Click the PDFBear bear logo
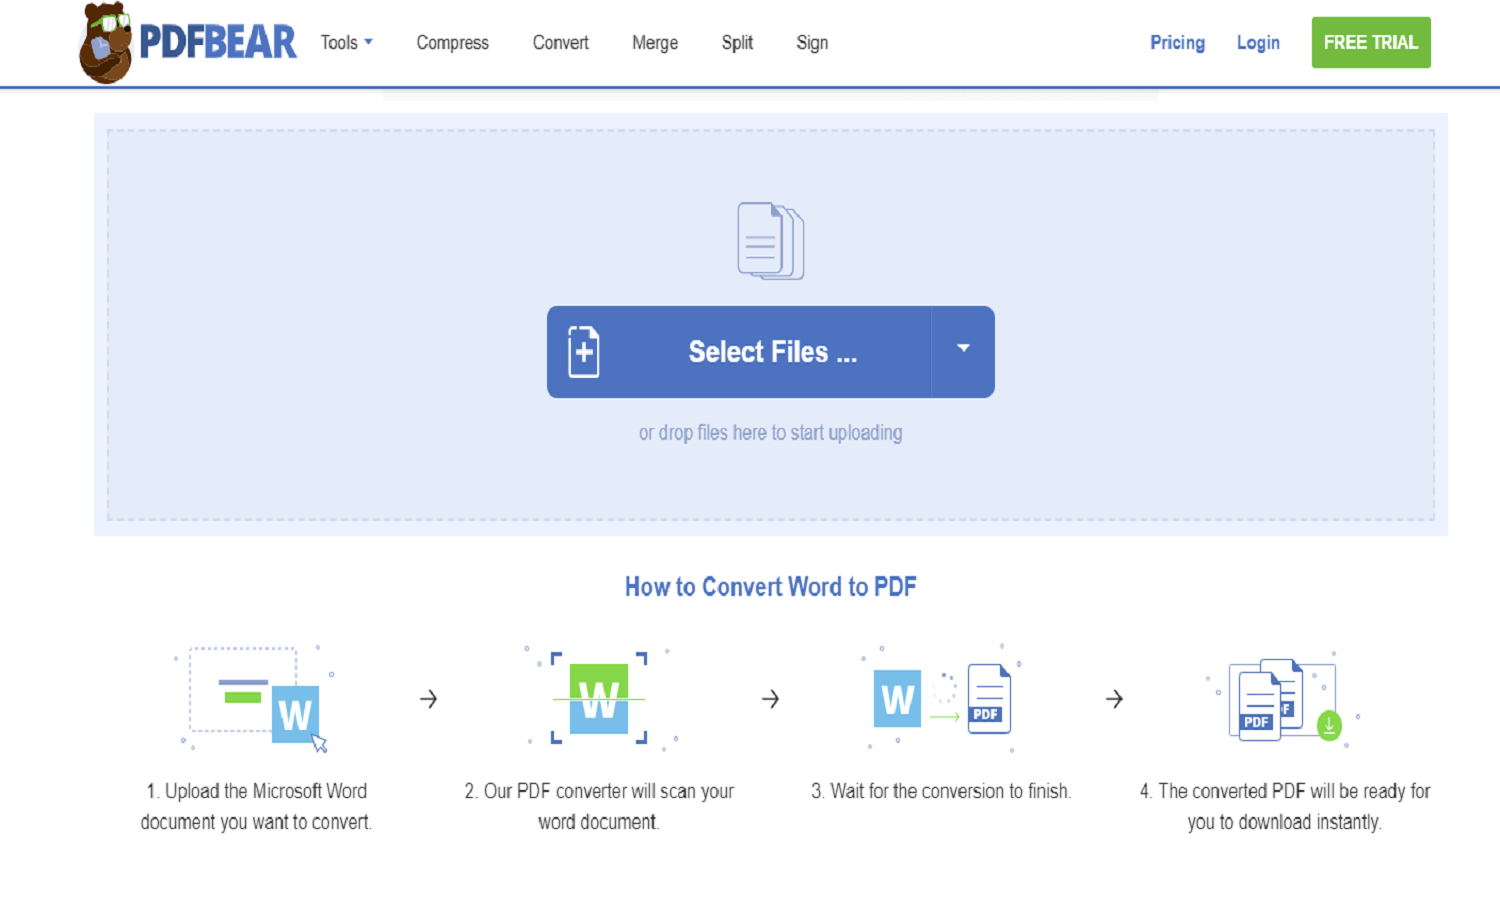This screenshot has width=1500, height=900. click(x=107, y=42)
